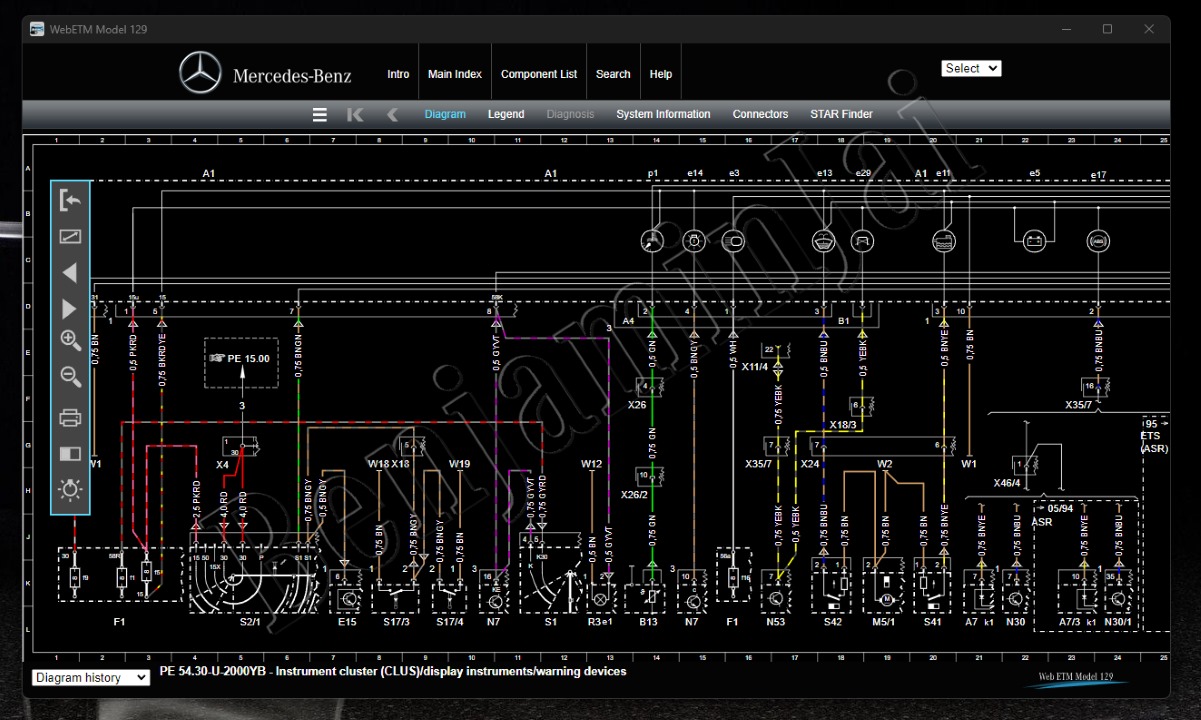1201x720 pixels.
Task: Open the Connectors tab
Action: 760,115
